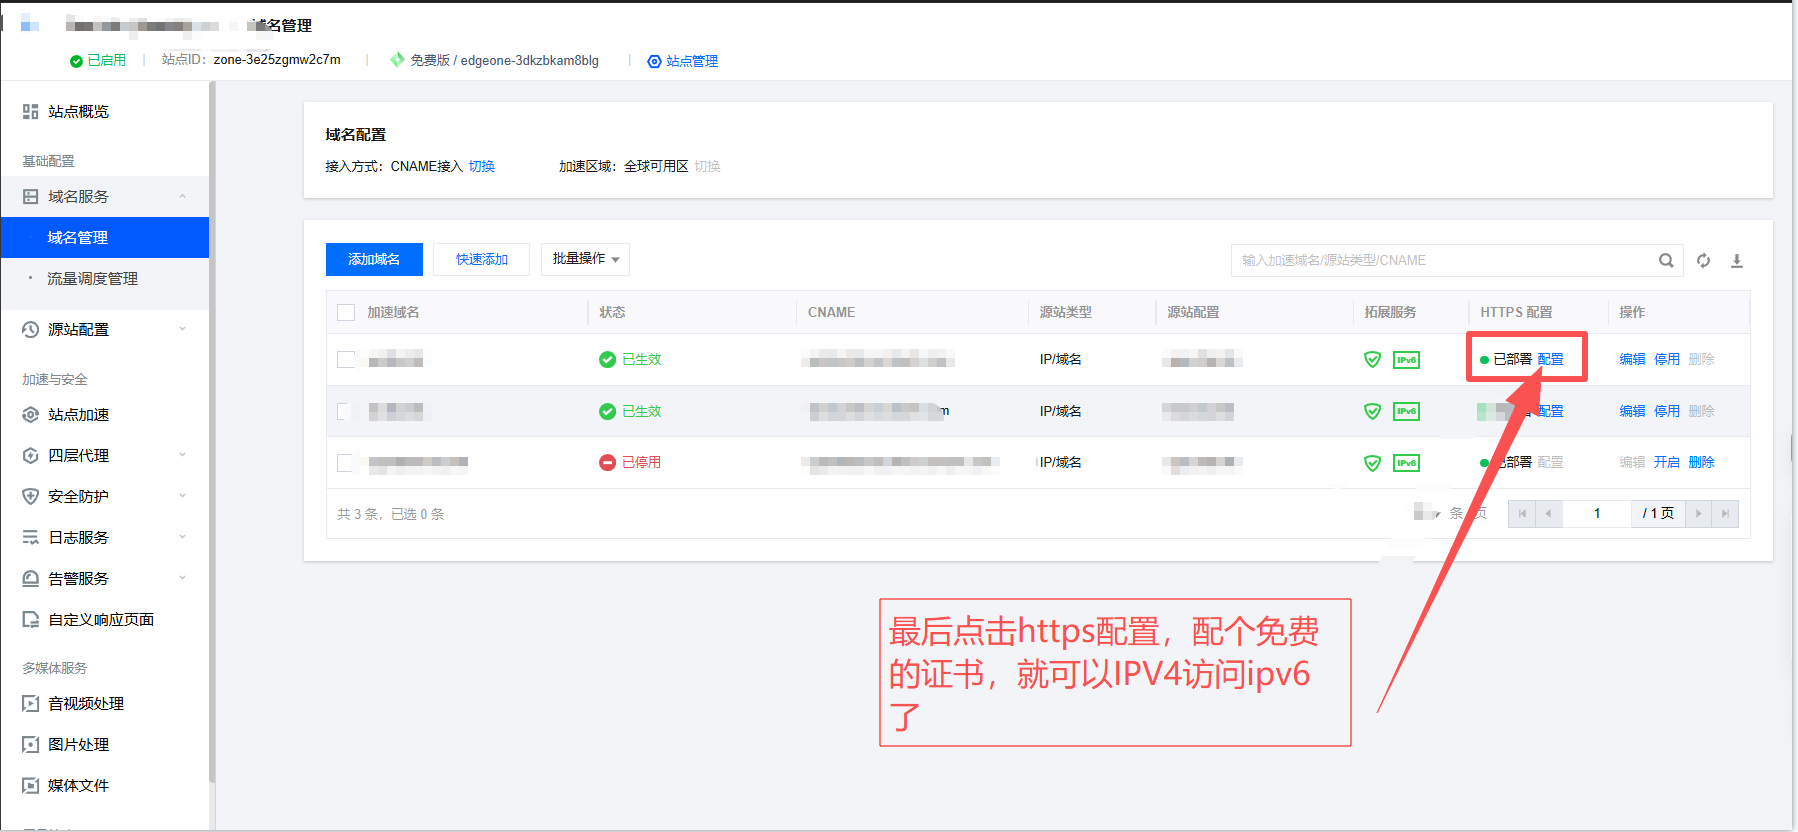1798x832 pixels.
Task: Expand 安全防护 using its chevron
Action: pos(182,496)
